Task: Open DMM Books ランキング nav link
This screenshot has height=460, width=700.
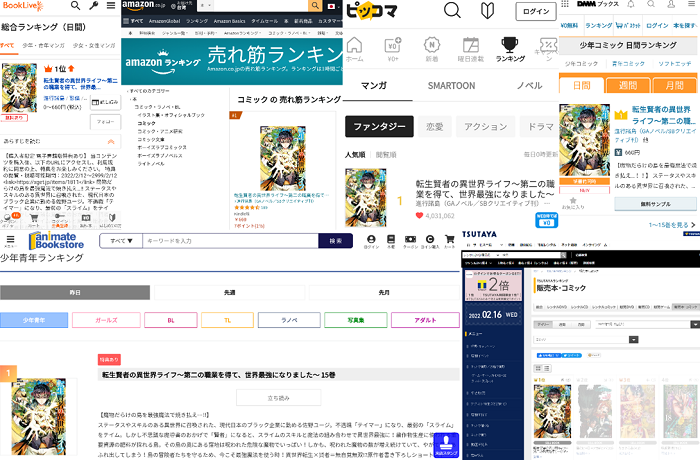Action: 599,25
